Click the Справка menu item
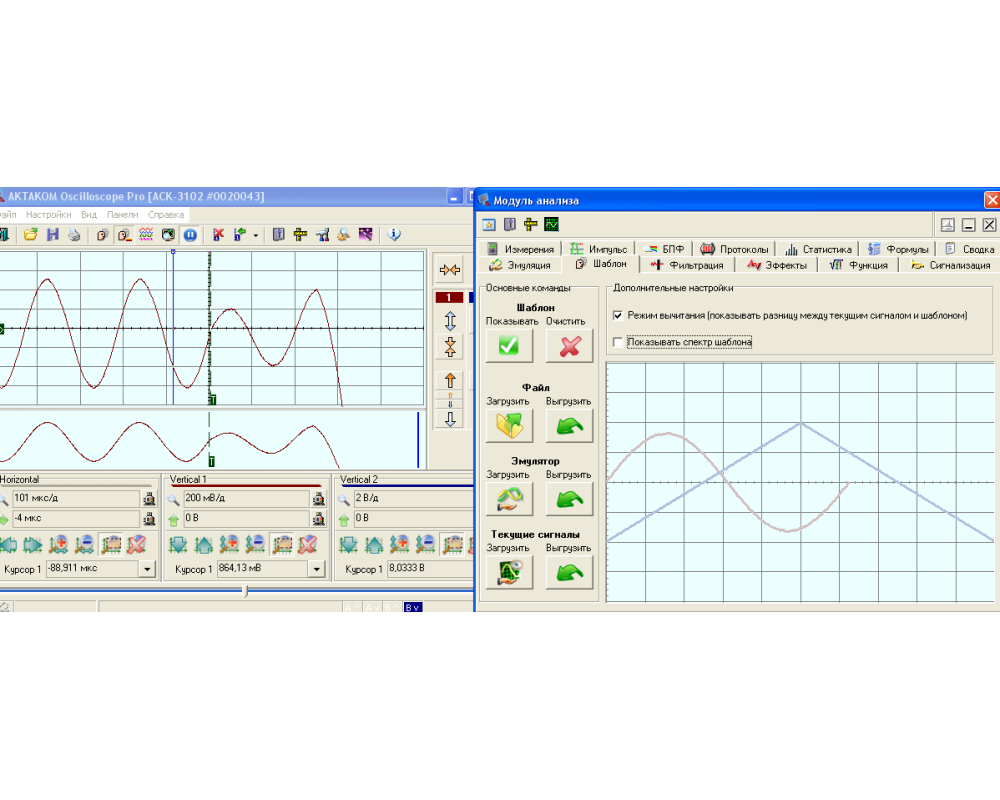1000x800 pixels. click(166, 214)
